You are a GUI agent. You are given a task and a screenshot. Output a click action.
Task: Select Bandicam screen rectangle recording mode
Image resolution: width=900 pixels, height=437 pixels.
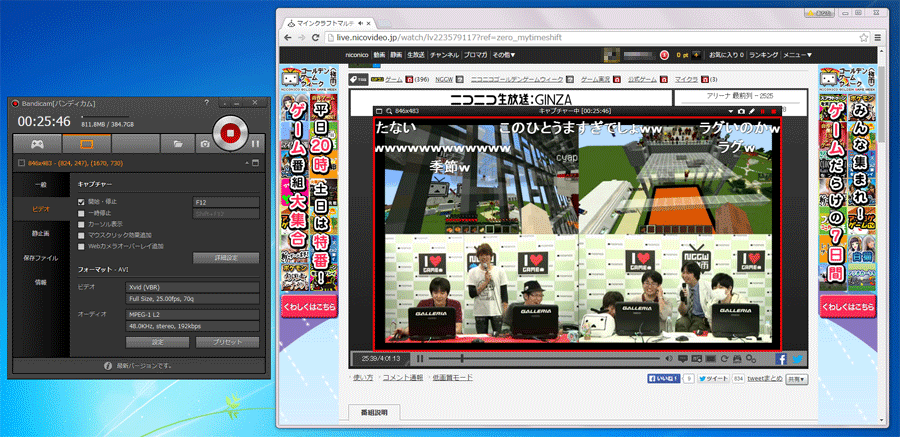pos(87,144)
